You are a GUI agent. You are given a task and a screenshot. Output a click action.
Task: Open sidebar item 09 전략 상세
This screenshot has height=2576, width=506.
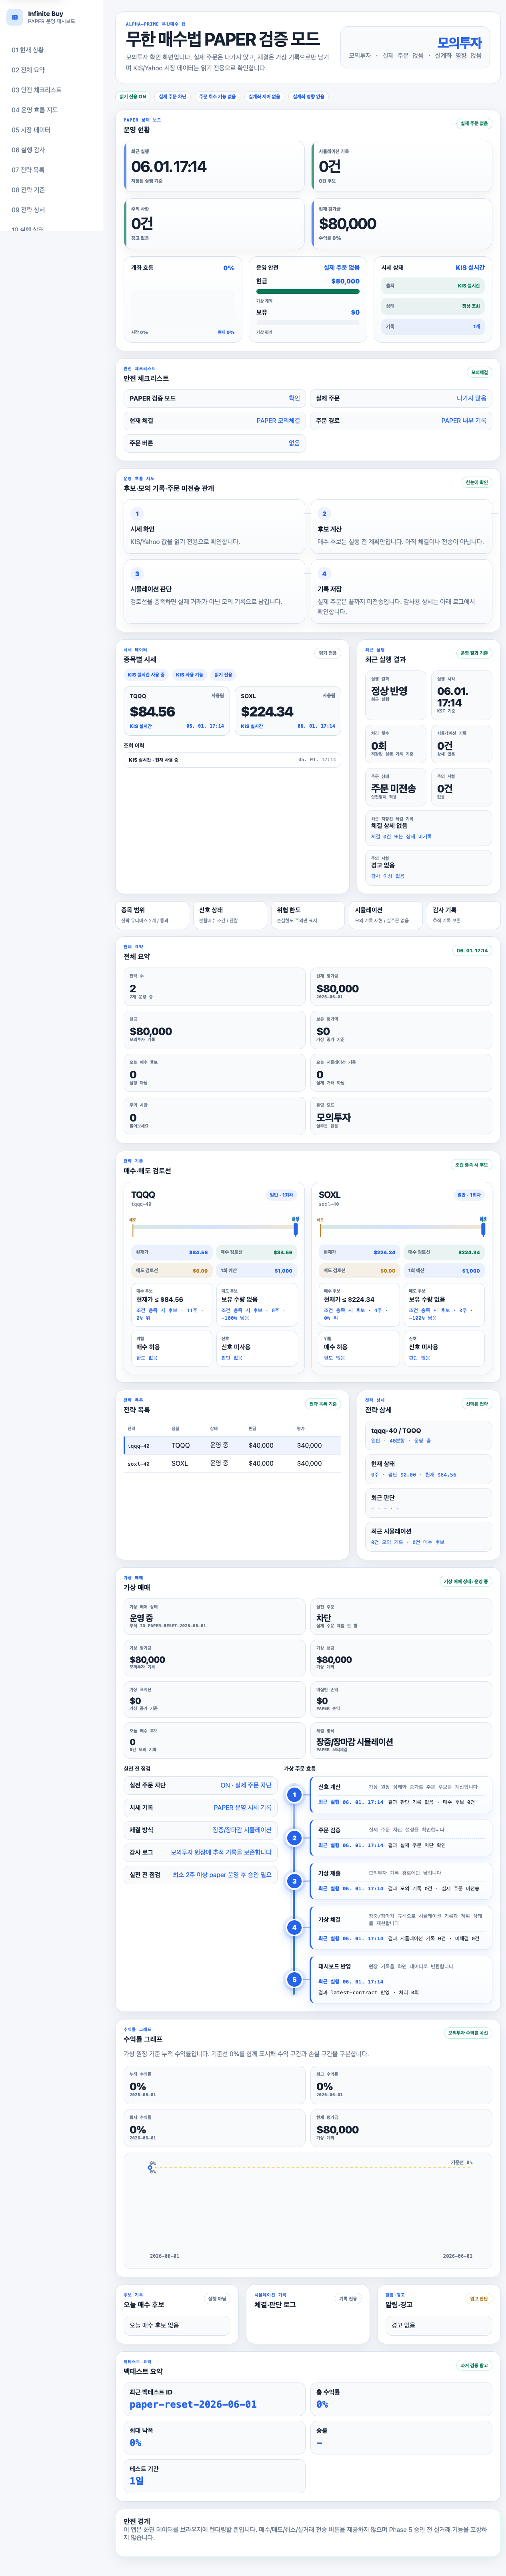tap(51, 210)
